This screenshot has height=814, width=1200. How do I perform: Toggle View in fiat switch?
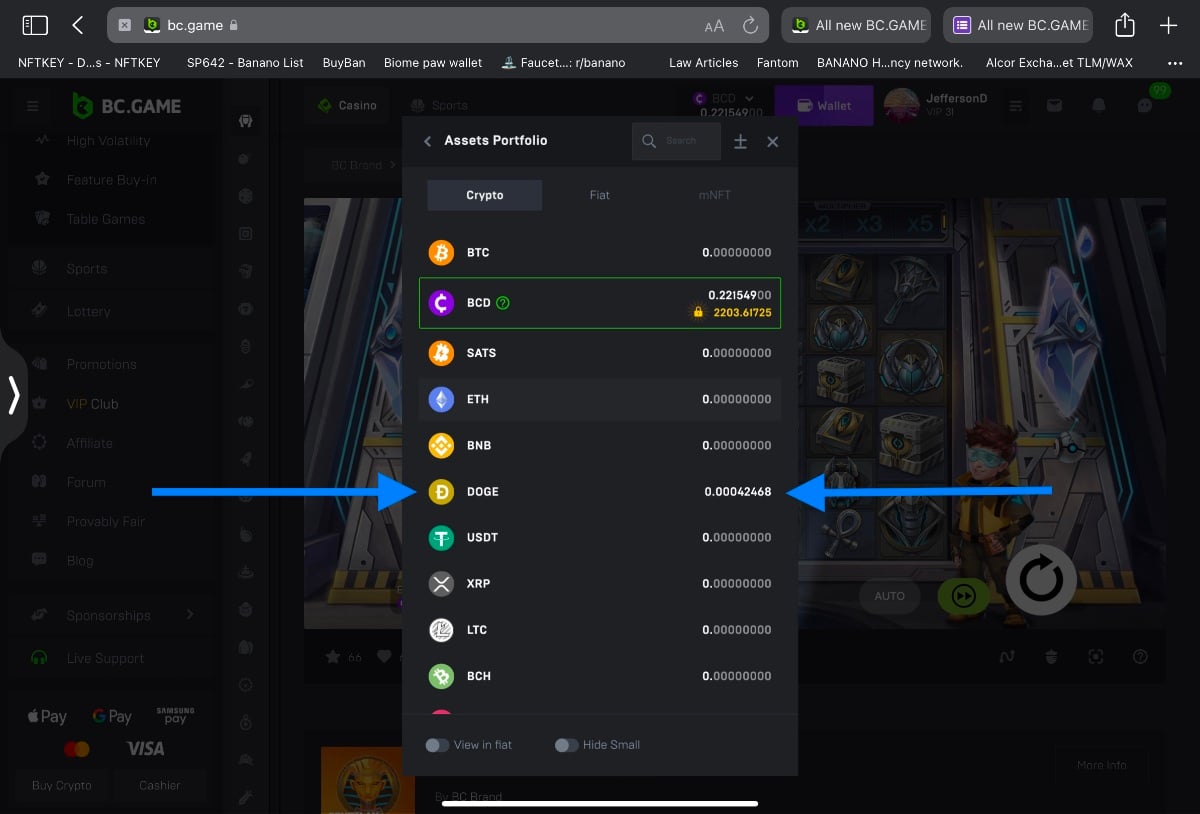click(437, 745)
